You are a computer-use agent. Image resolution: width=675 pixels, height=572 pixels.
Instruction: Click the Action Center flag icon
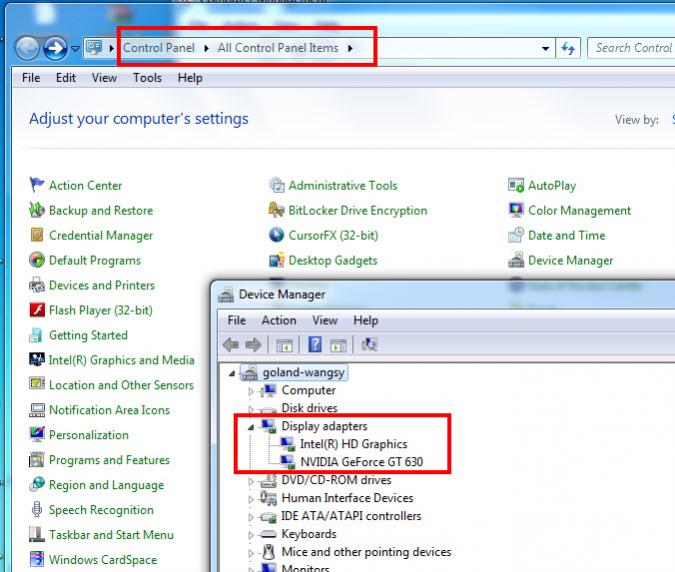[x=37, y=185]
